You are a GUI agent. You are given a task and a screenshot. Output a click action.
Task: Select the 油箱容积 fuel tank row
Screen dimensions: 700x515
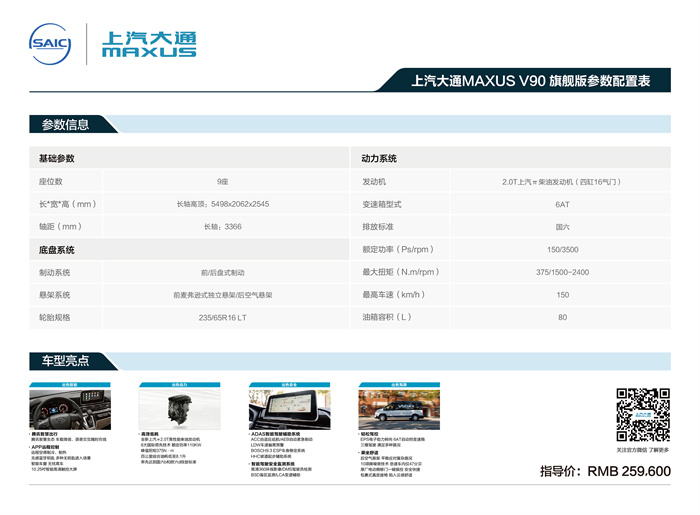[511, 318]
